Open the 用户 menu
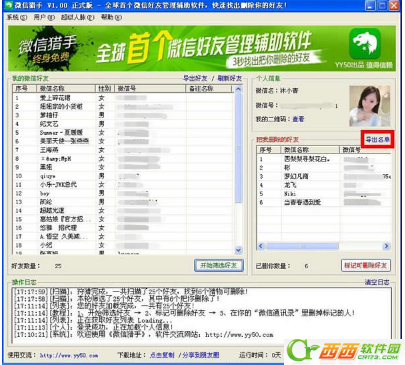 (x=44, y=17)
